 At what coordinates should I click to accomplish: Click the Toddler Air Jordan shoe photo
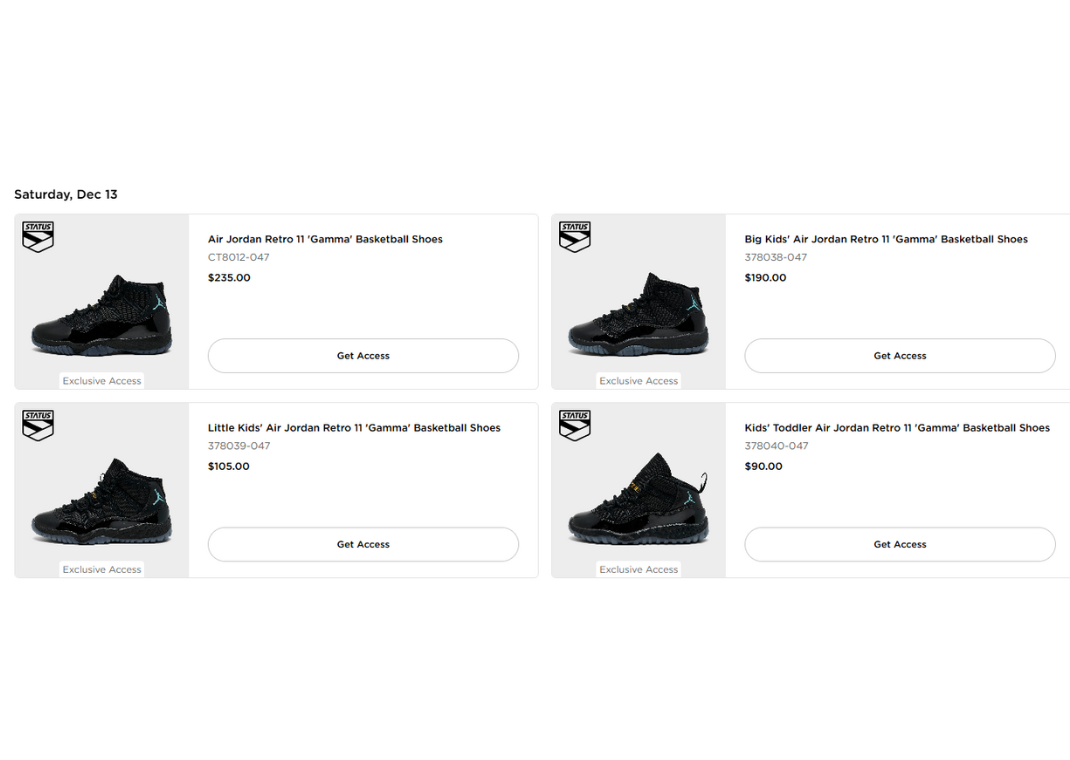pyautogui.click(x=638, y=500)
